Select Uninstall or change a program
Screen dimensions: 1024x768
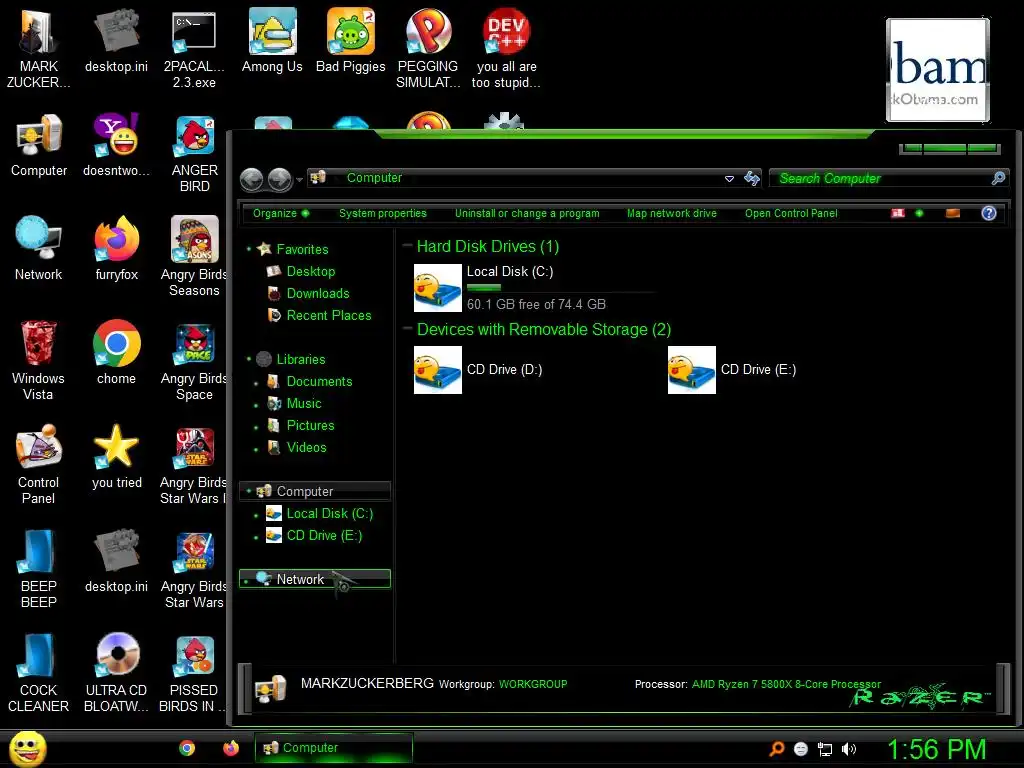point(526,214)
